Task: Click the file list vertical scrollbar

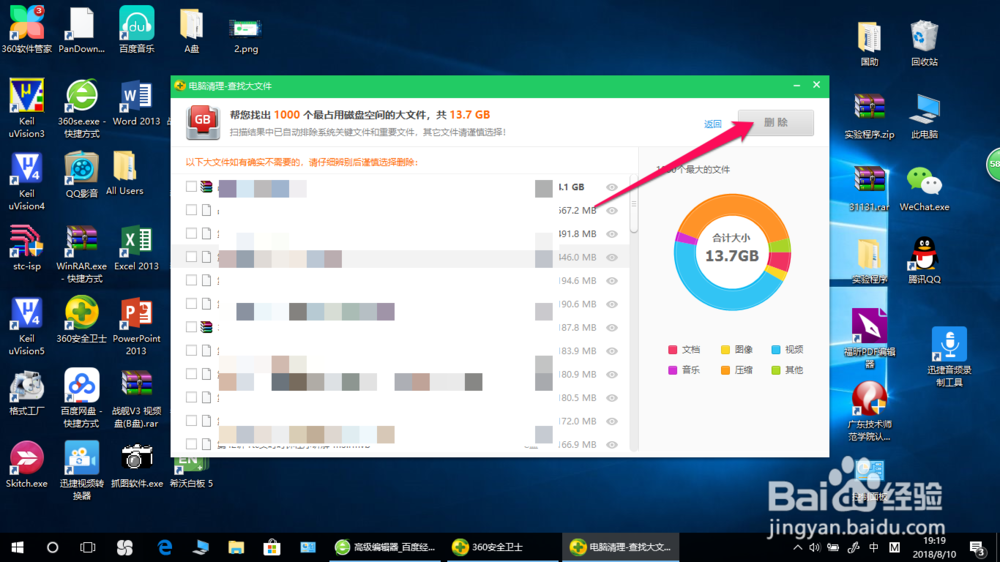Action: [x=633, y=204]
